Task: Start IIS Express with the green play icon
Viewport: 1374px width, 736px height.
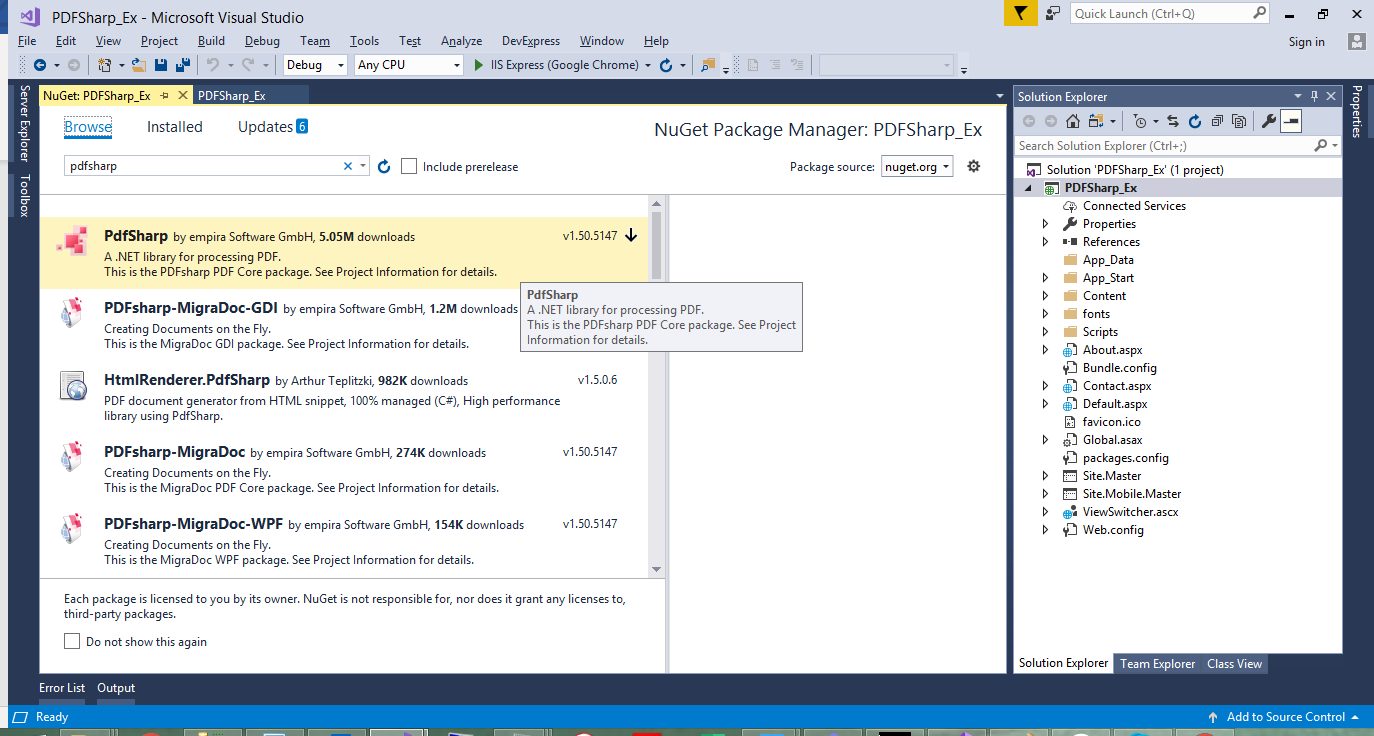Action: tap(480, 65)
